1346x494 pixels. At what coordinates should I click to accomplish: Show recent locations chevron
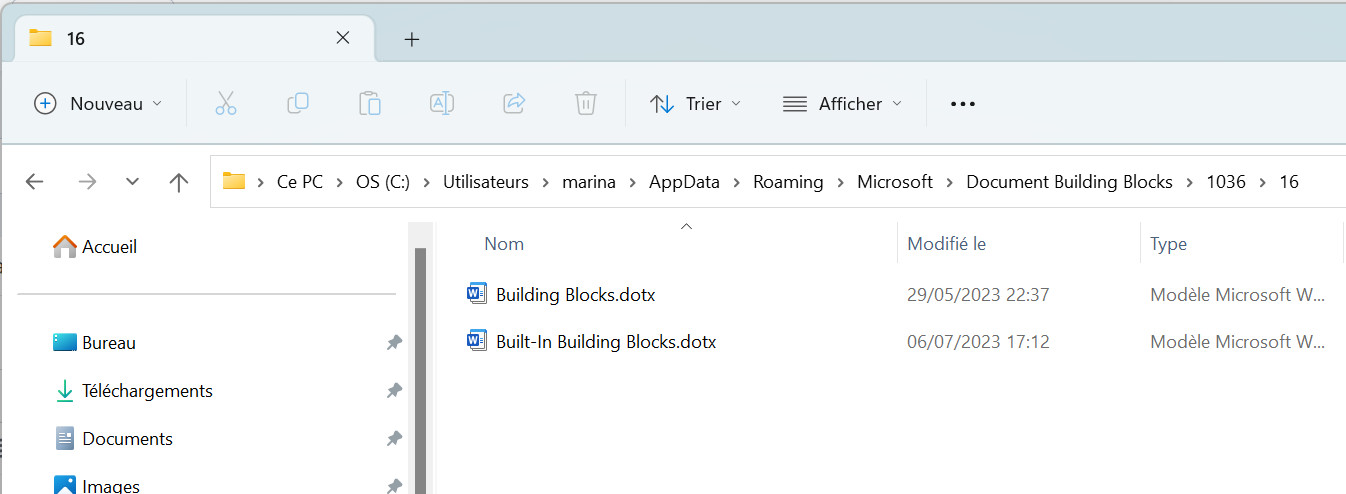tap(132, 181)
